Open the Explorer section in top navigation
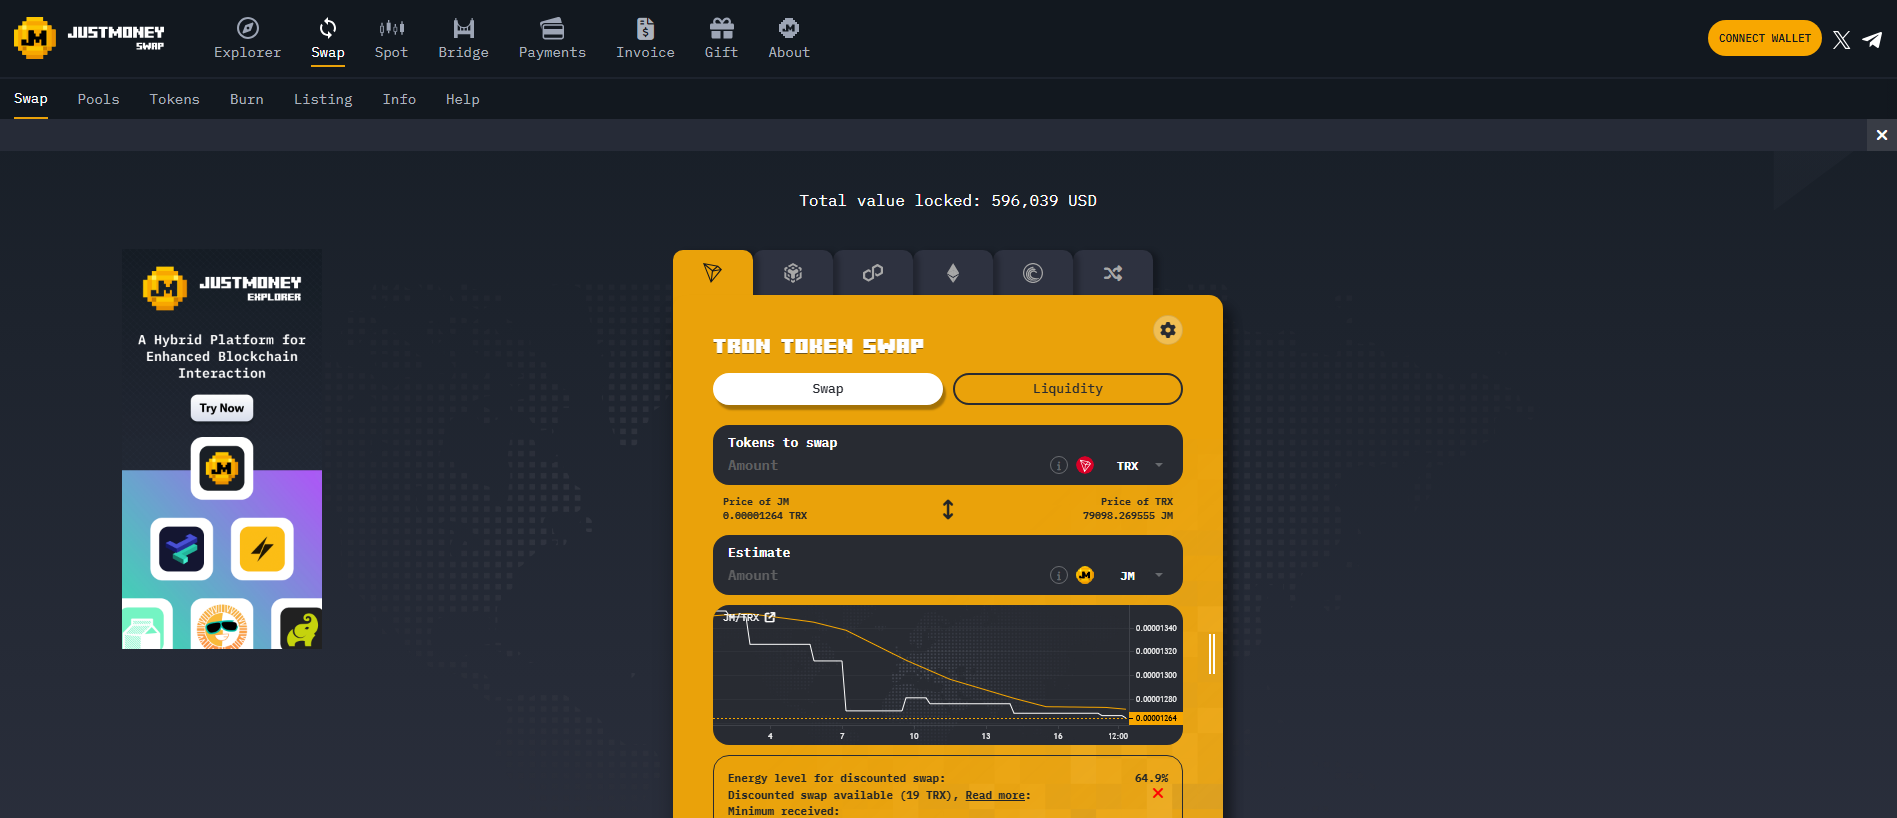This screenshot has width=1897, height=818. (247, 39)
